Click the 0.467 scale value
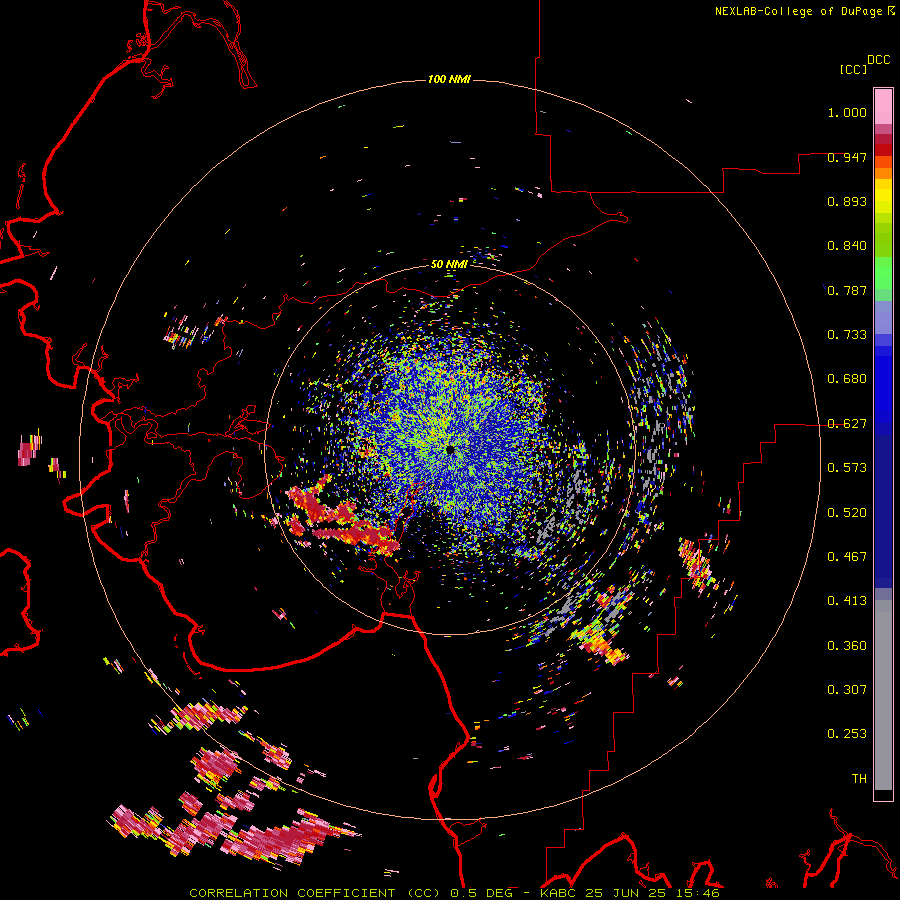The width and height of the screenshot is (900, 900). click(847, 557)
